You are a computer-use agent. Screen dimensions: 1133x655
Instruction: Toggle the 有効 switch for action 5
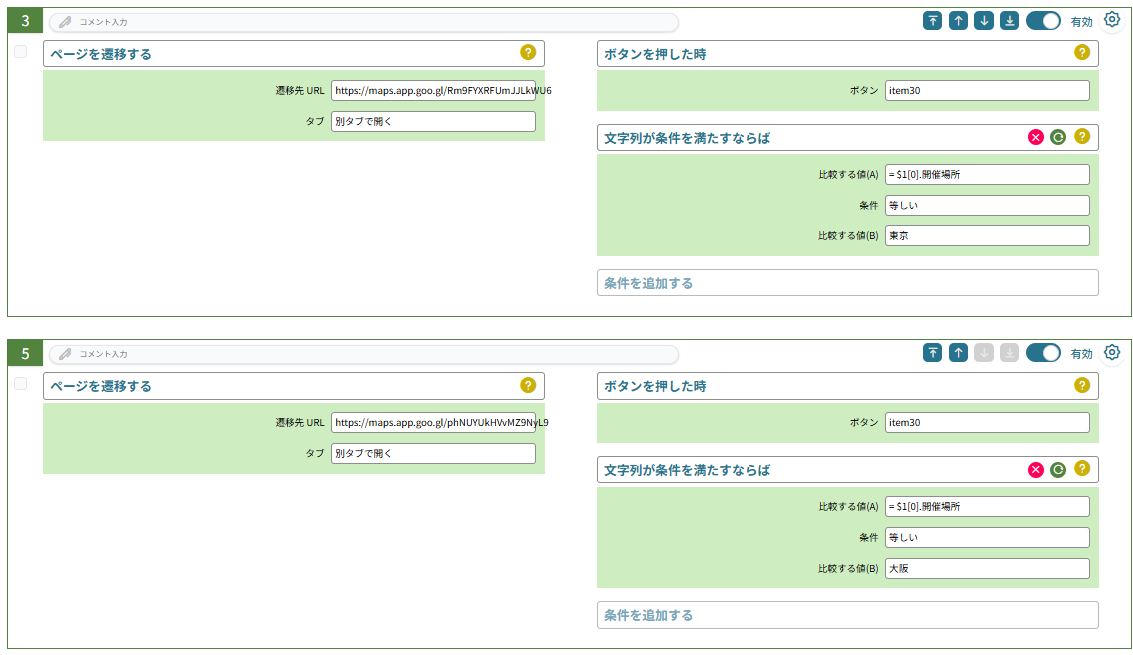click(x=1043, y=353)
